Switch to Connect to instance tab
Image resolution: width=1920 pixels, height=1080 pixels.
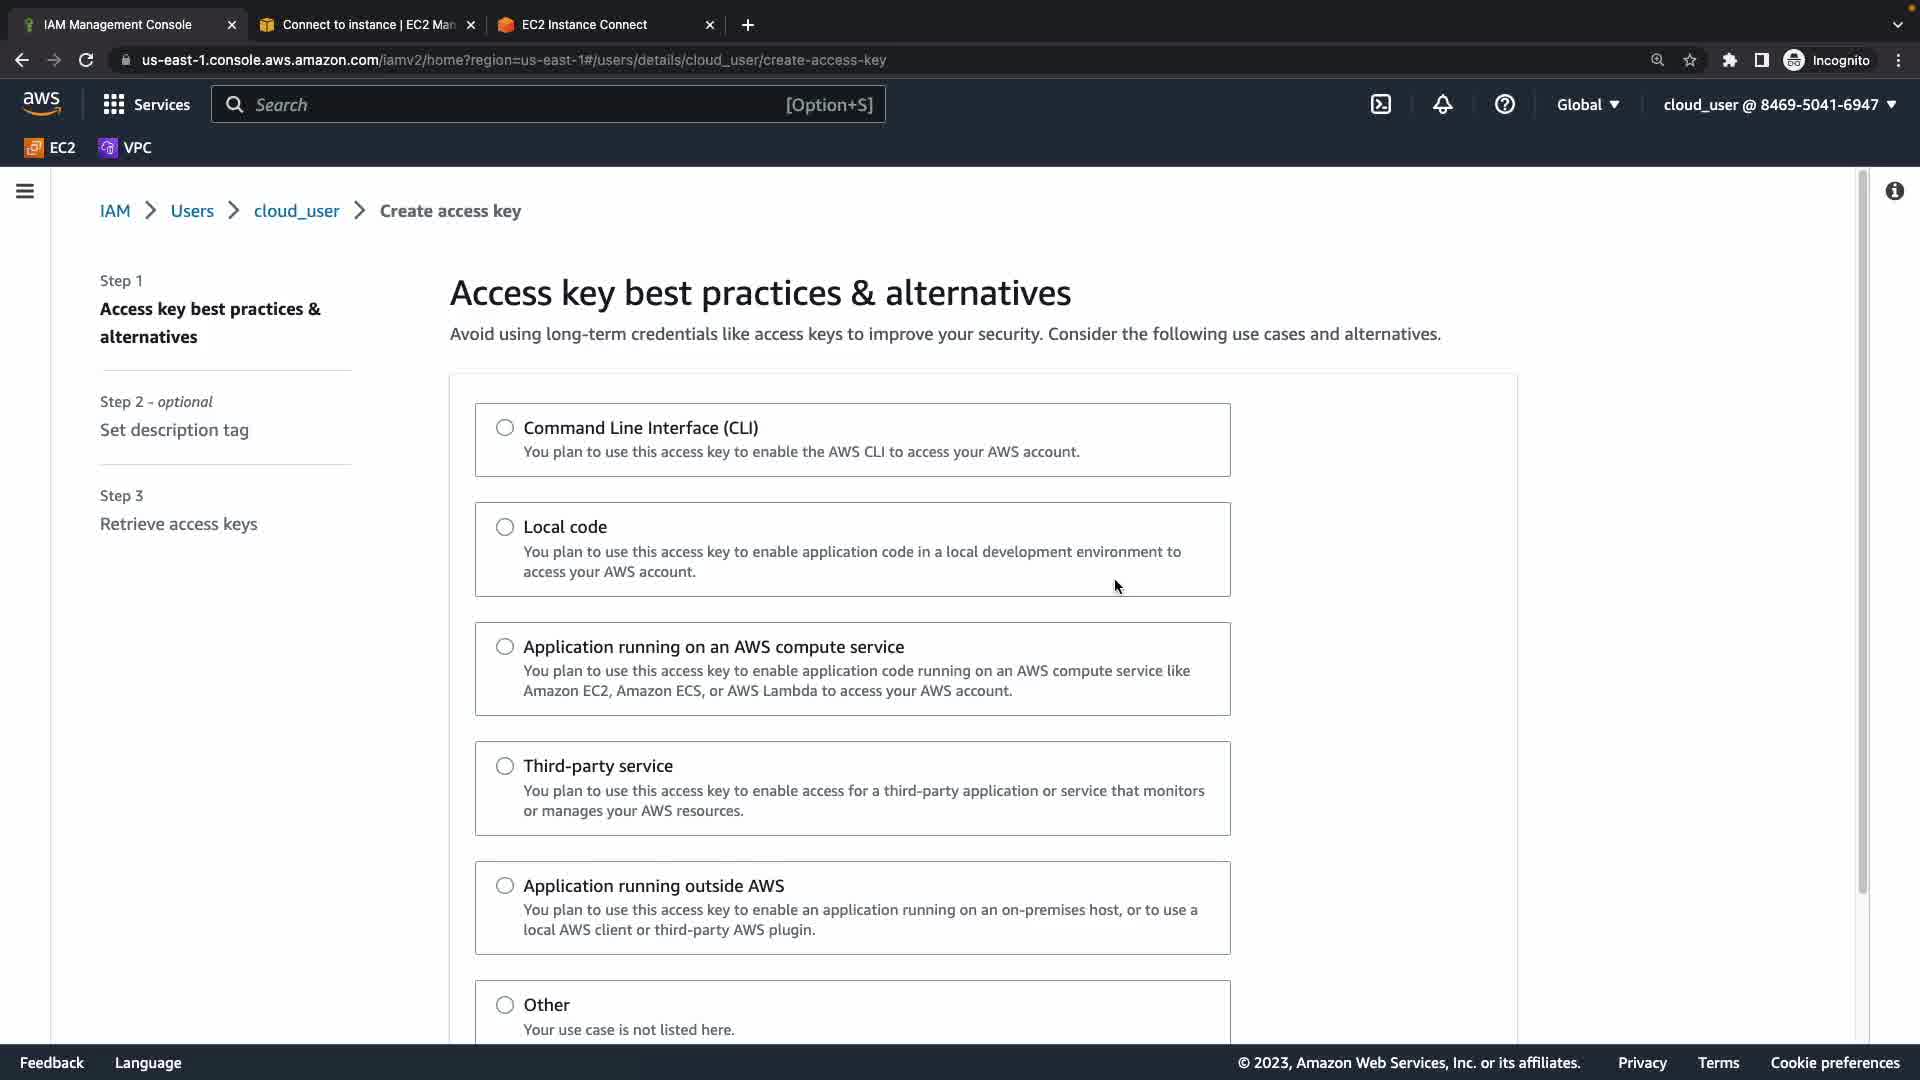click(367, 24)
